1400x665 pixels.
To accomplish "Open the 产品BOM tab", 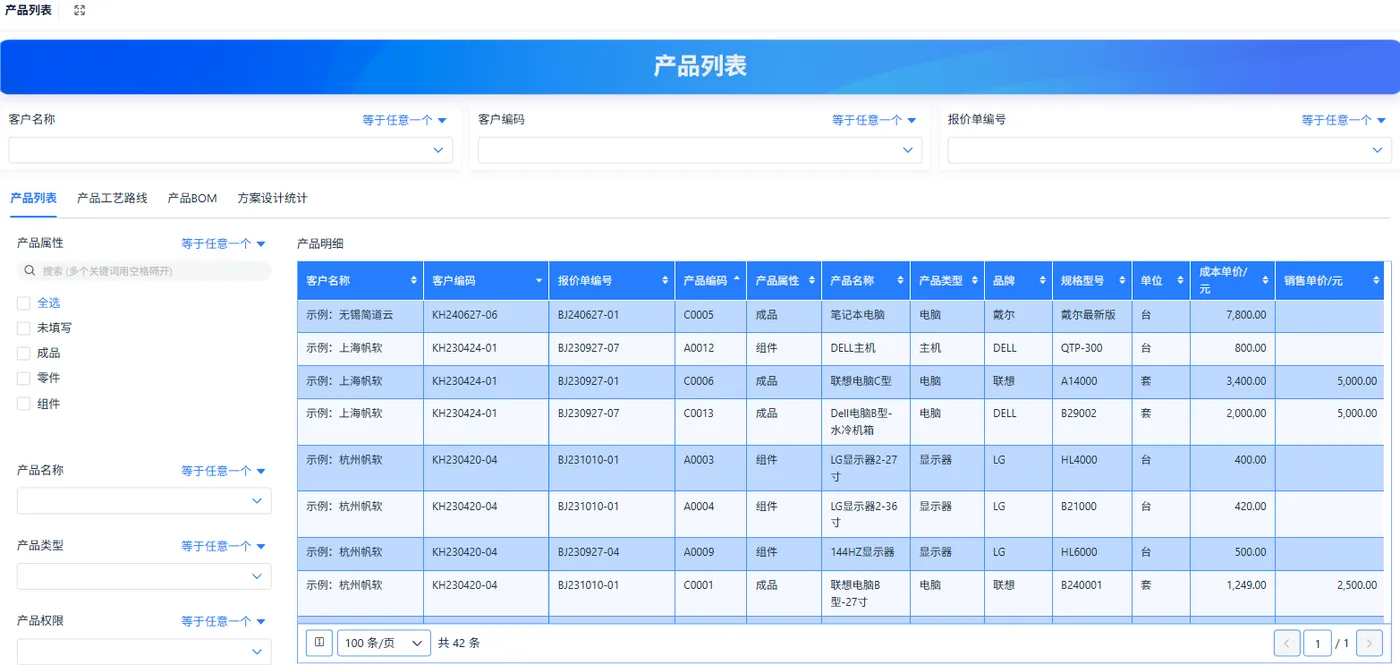I will click(192, 198).
